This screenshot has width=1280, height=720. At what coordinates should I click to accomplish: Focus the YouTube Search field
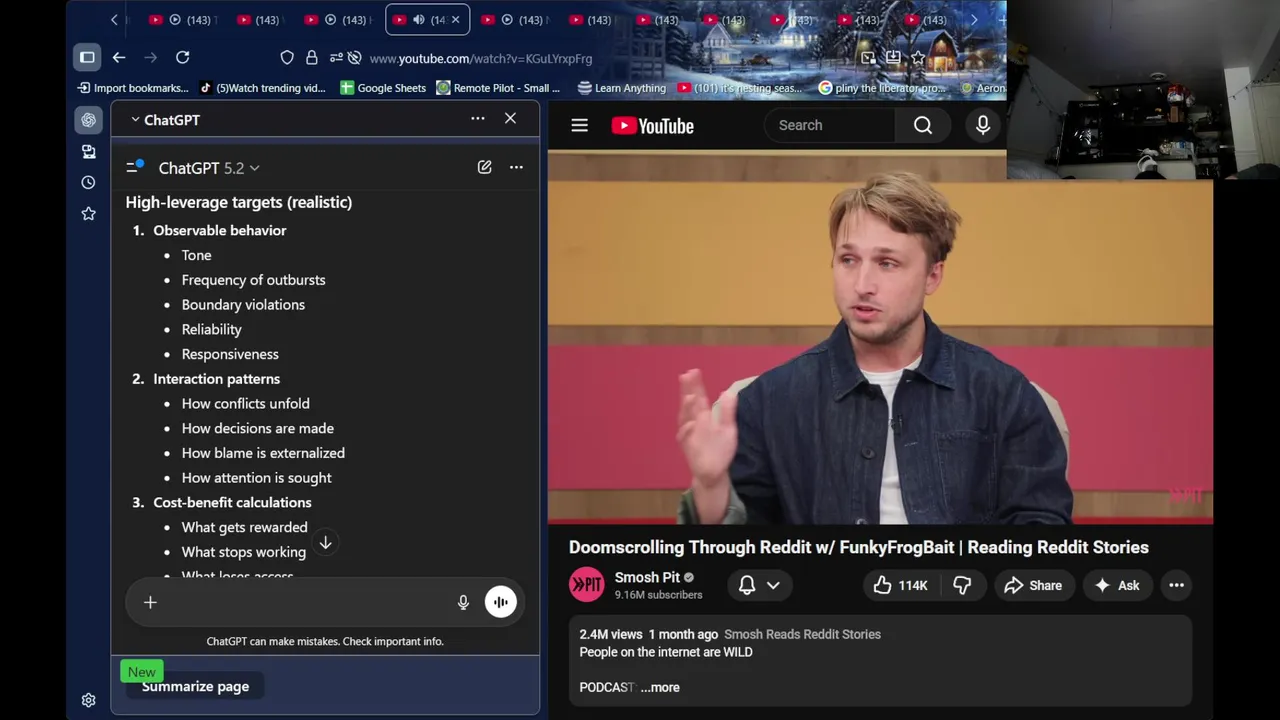830,125
